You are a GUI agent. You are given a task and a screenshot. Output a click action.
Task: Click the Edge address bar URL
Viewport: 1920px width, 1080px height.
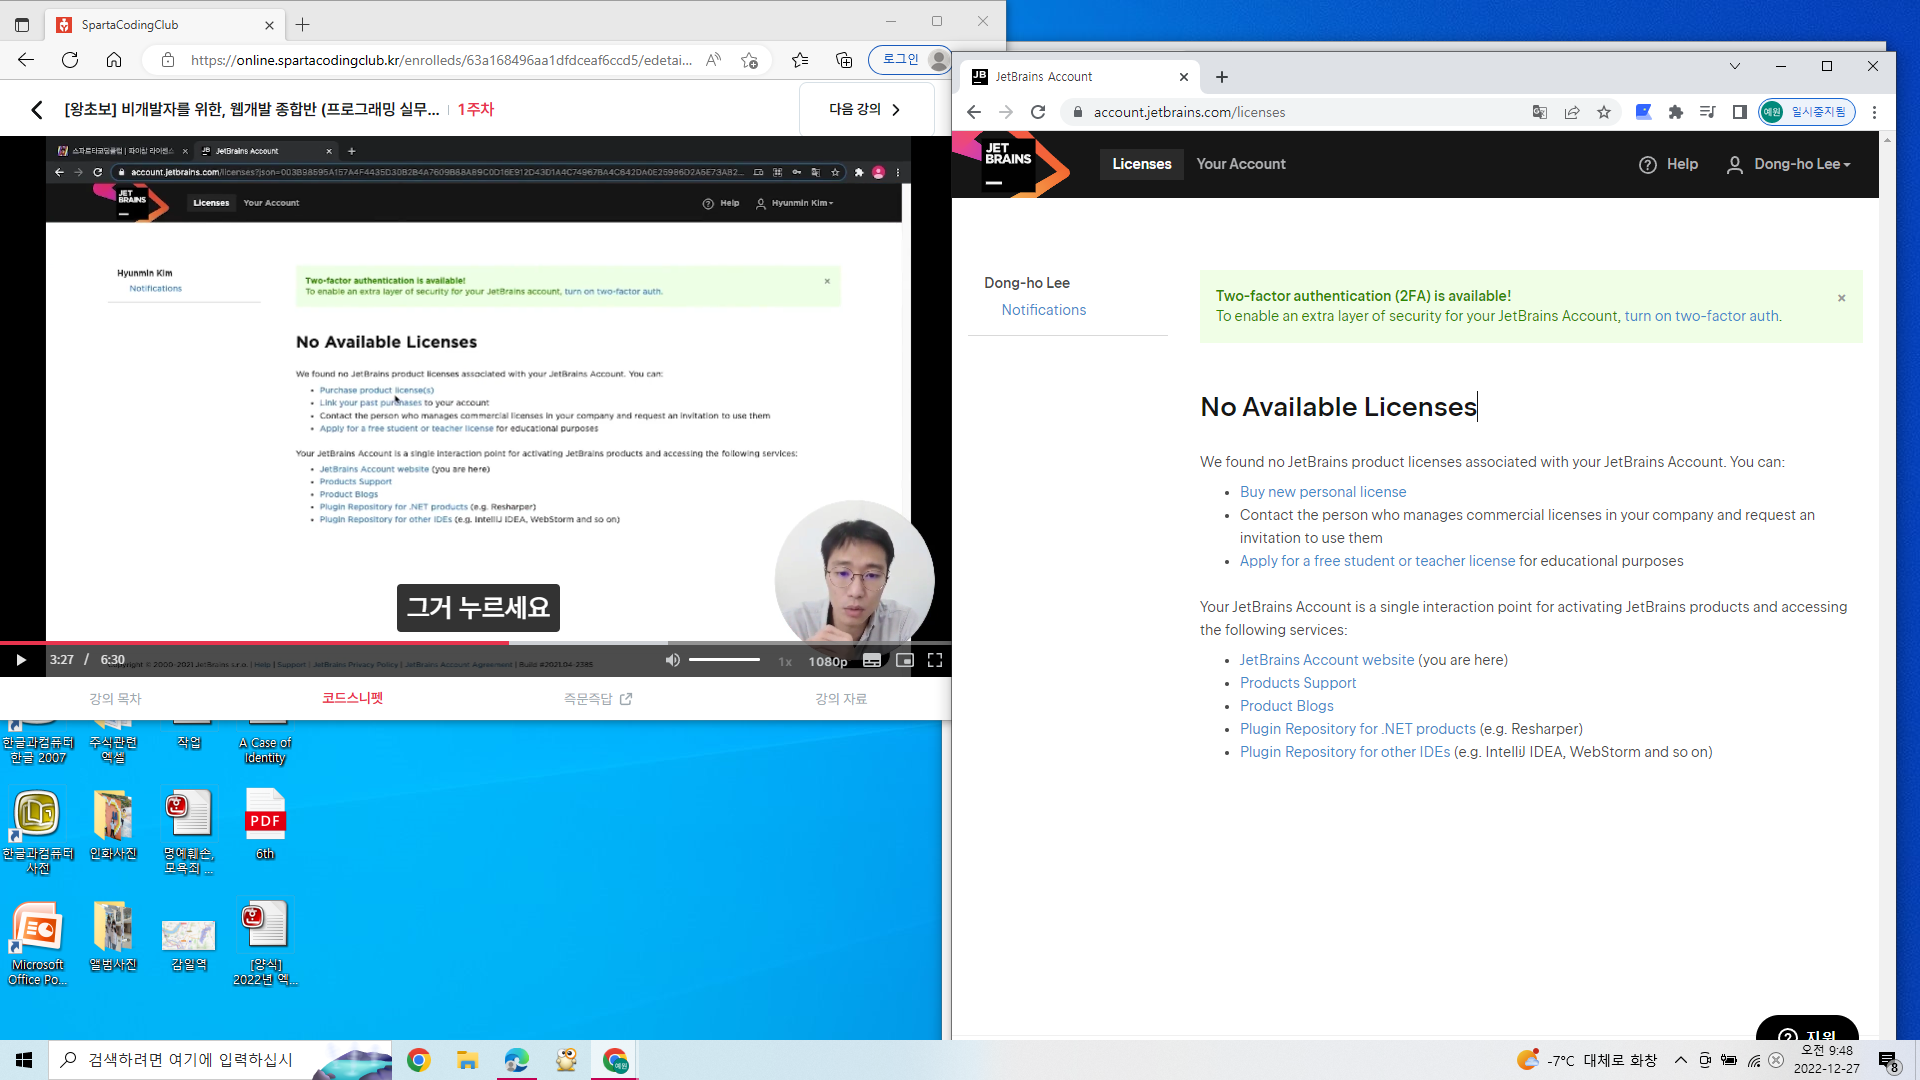(441, 60)
